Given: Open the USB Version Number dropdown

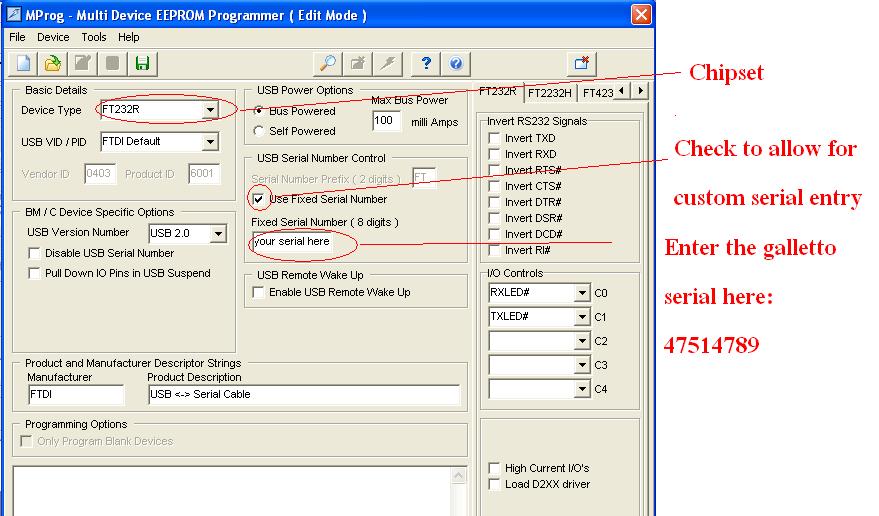Looking at the screenshot, I should [x=218, y=233].
